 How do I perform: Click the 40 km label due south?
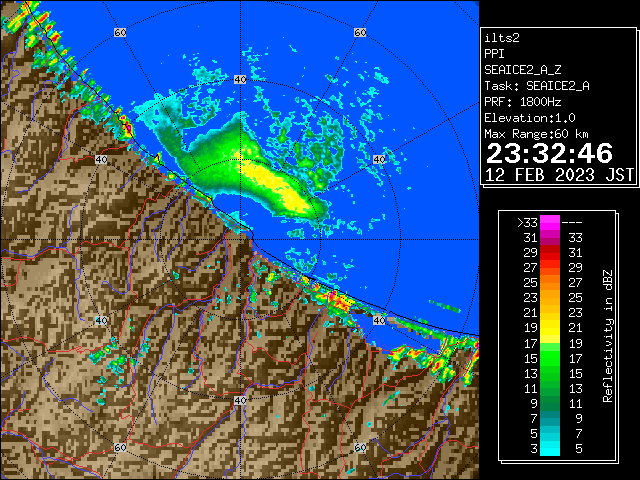coord(240,400)
